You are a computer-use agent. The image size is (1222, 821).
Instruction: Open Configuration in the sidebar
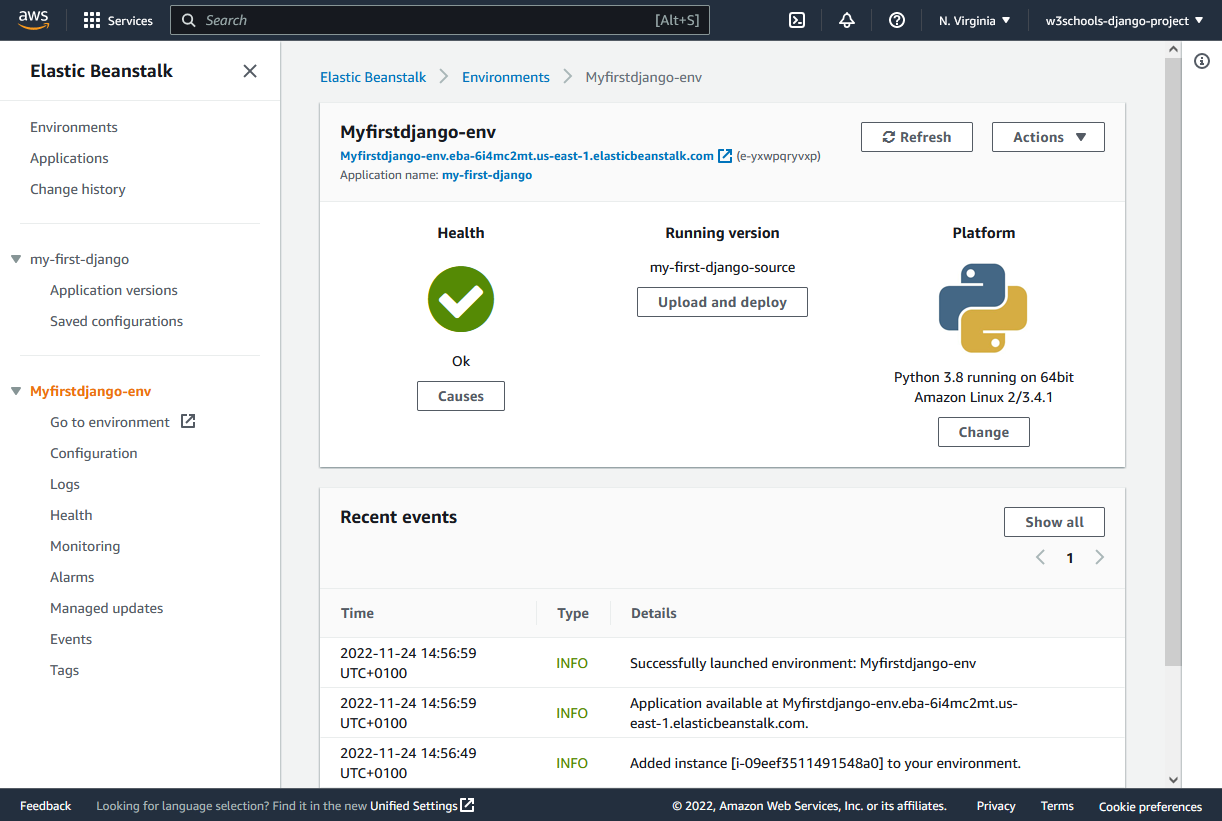point(94,453)
